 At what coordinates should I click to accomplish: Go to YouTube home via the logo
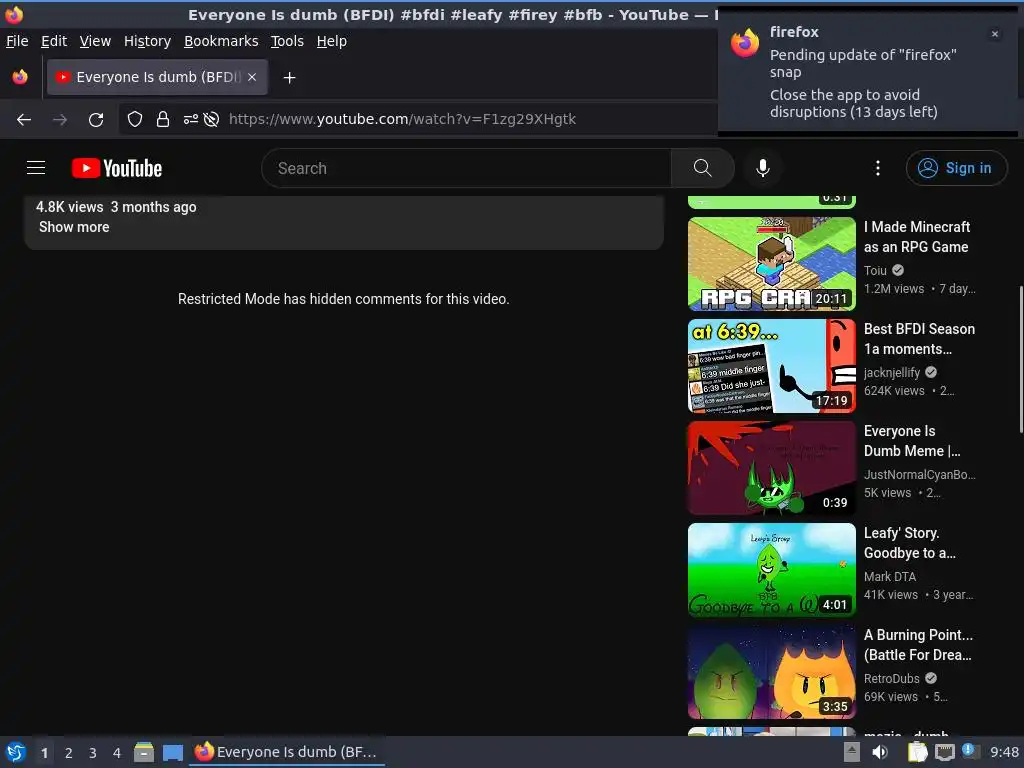117,168
